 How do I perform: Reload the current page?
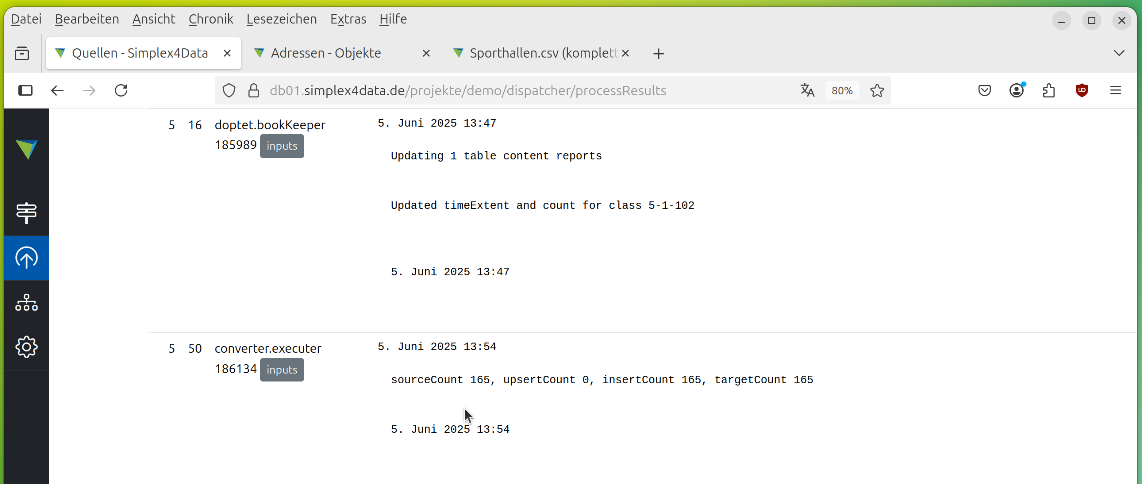tap(122, 90)
